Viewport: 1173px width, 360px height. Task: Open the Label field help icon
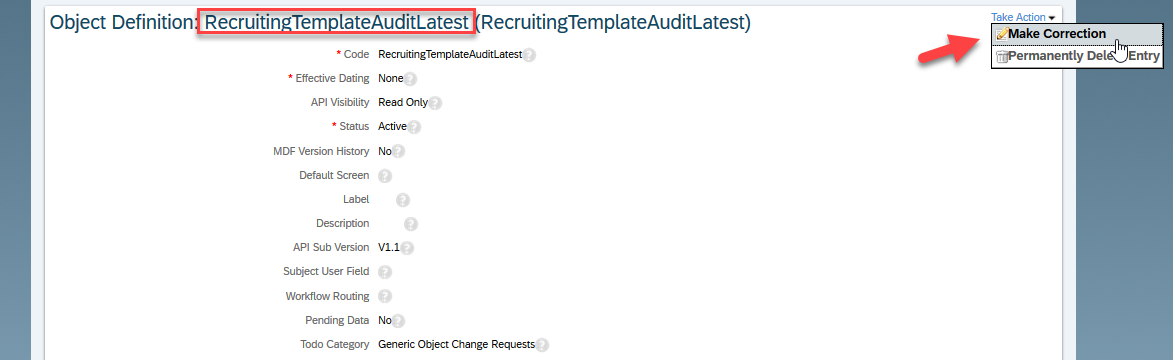point(403,200)
